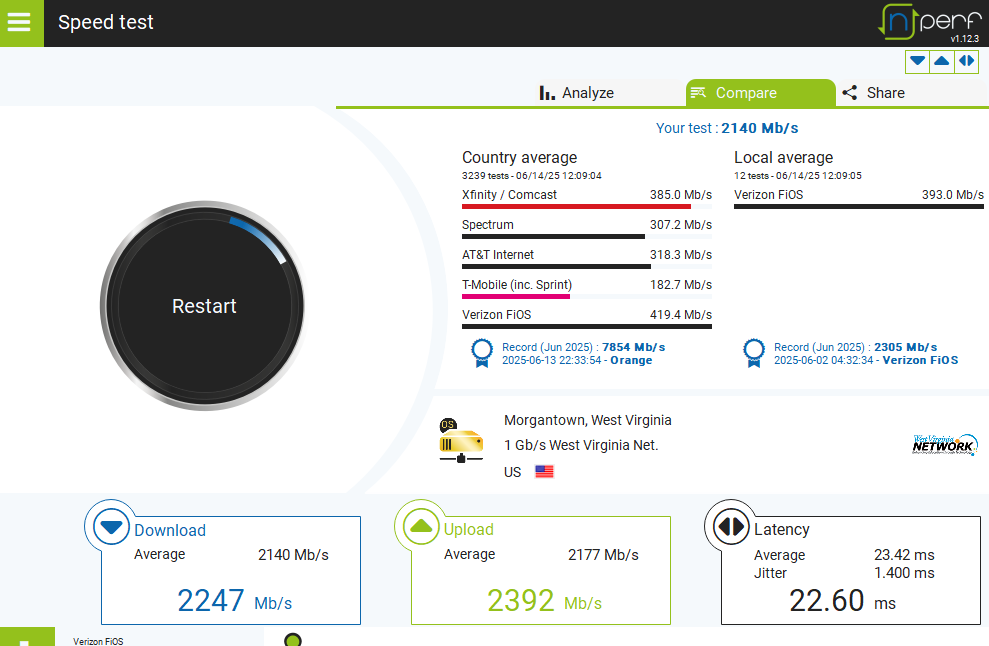Screen dimensions: 989x646
Task: Click the Spectrum row
Action: point(587,228)
